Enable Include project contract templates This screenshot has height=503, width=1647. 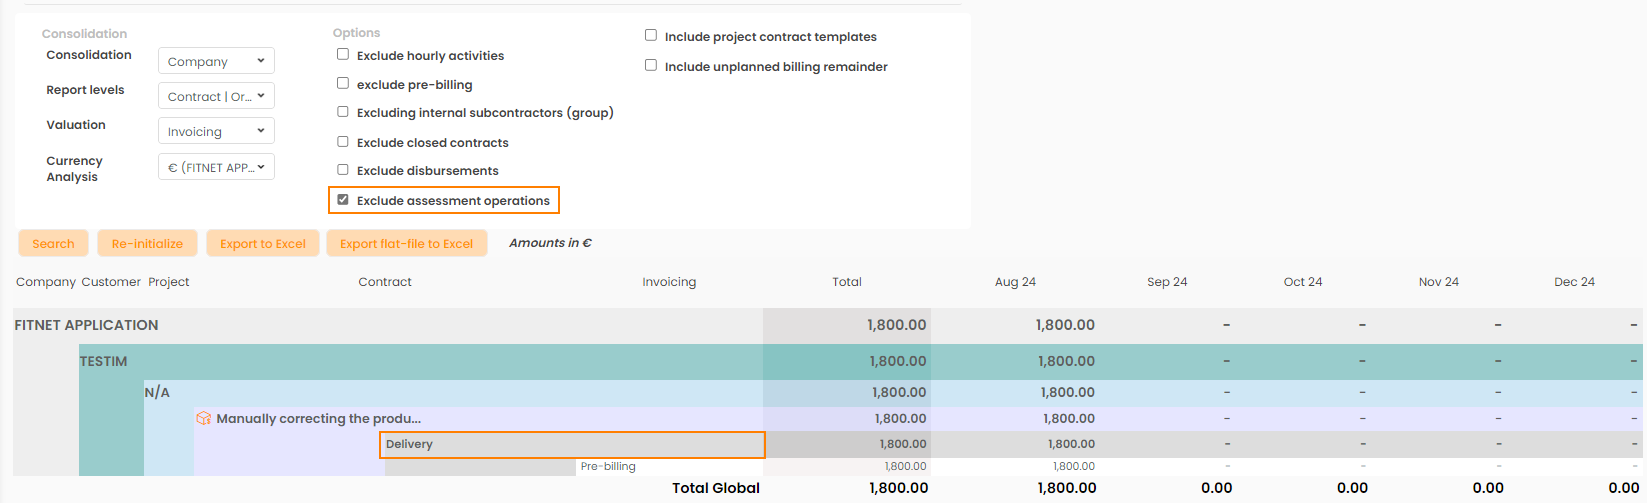coord(651,36)
